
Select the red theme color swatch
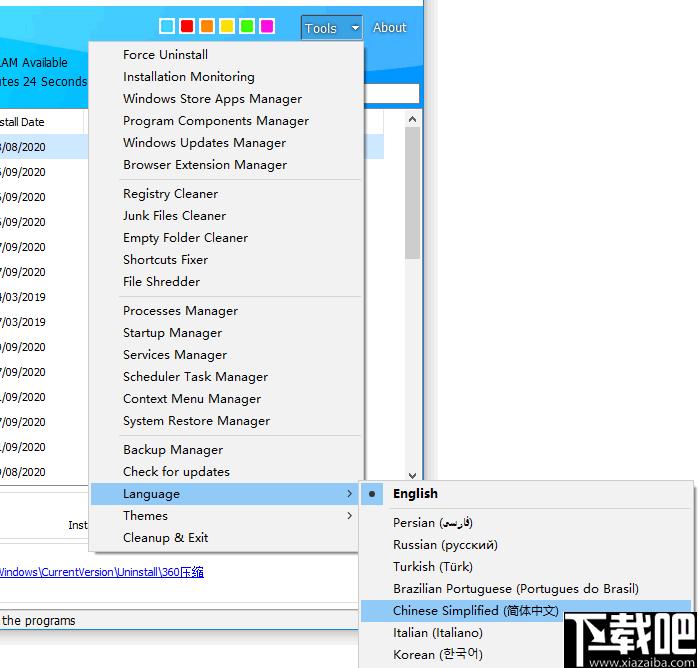pos(187,26)
